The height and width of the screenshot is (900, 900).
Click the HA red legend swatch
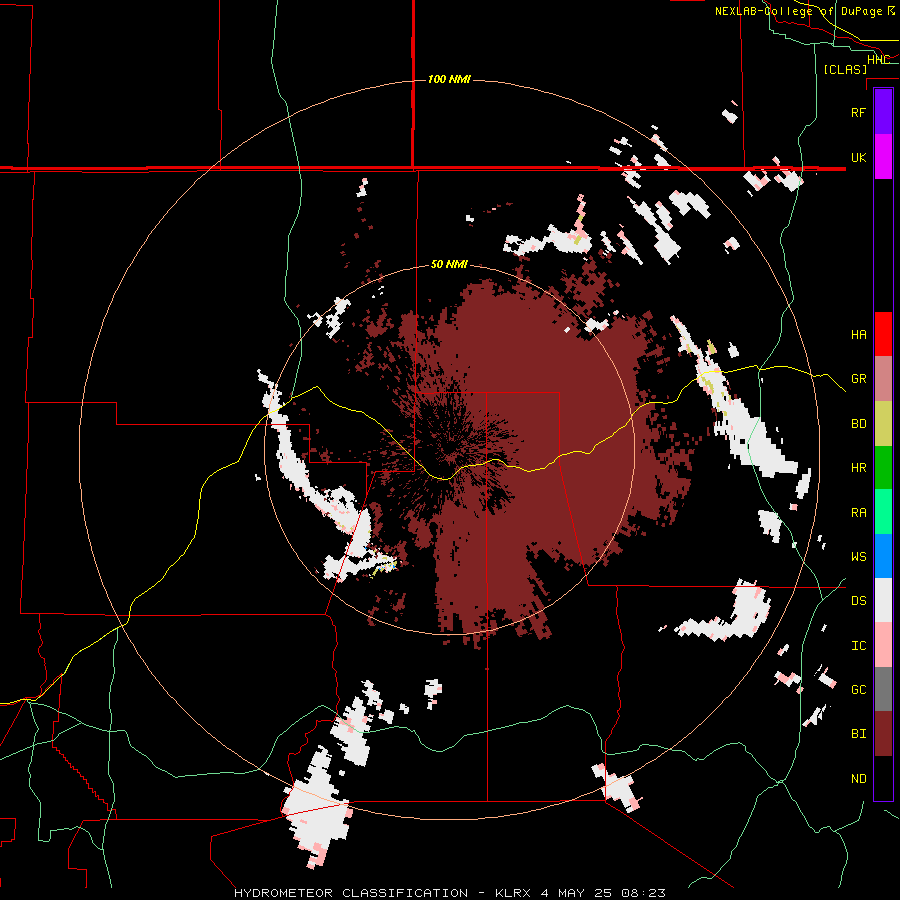(x=883, y=334)
